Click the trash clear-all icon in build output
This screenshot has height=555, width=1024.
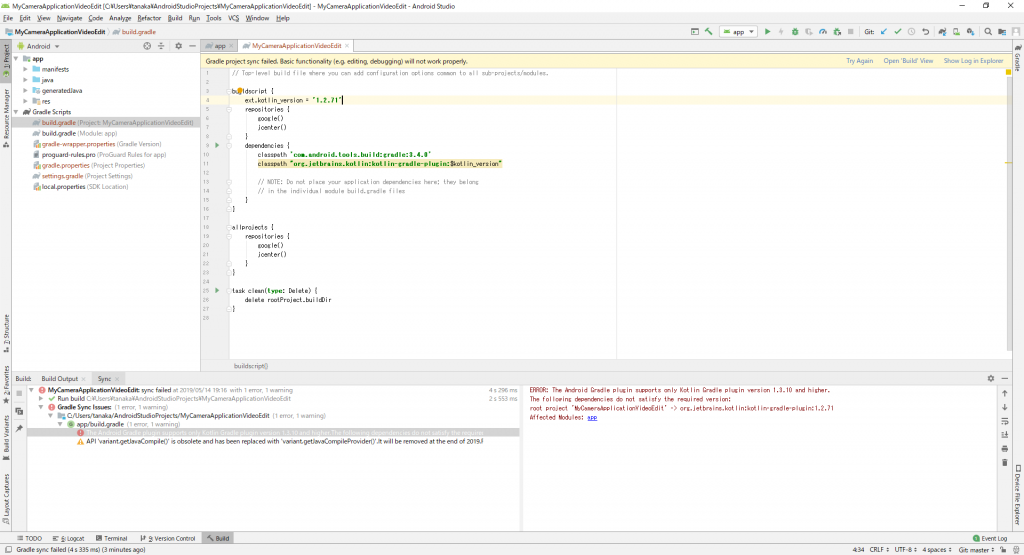pos(1004,462)
